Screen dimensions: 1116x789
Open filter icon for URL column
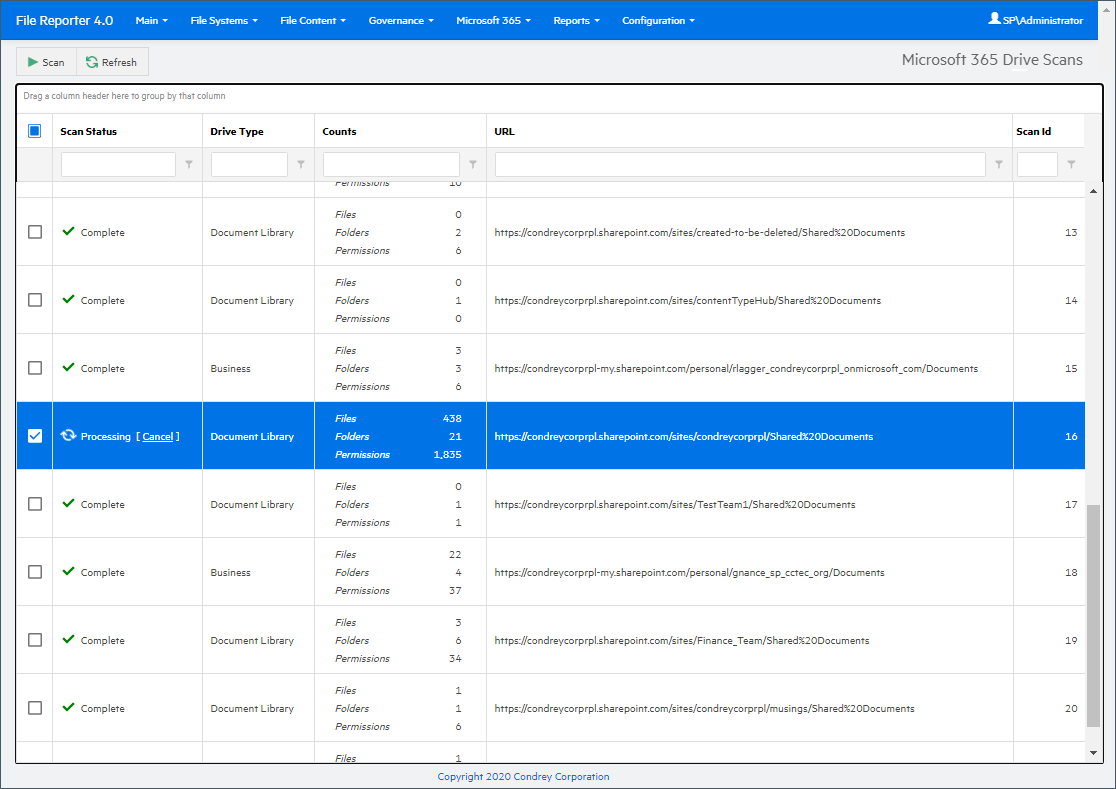999,165
